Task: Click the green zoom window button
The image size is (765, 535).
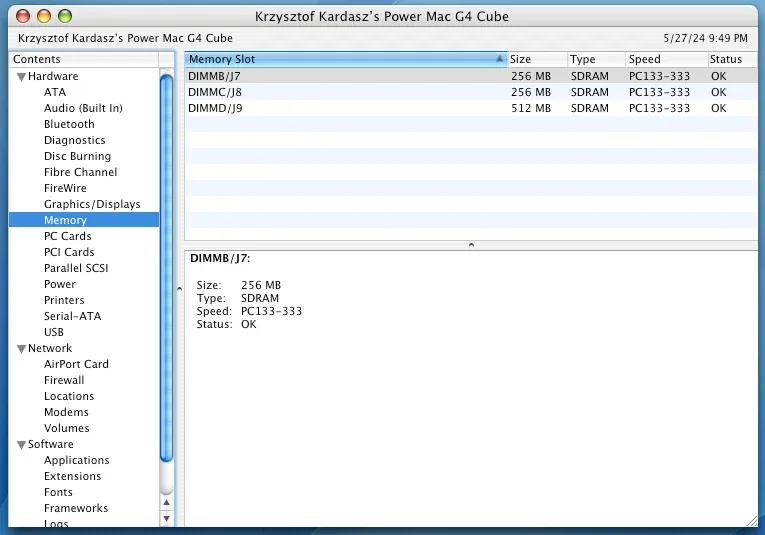Action: 65,16
